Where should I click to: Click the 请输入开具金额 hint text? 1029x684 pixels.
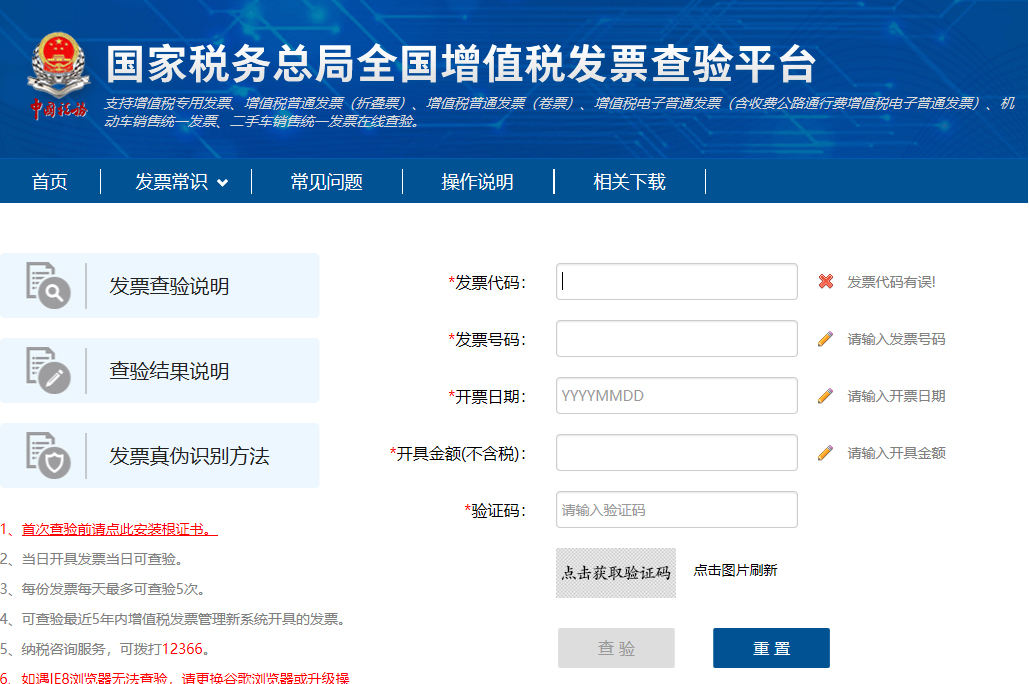pos(896,454)
